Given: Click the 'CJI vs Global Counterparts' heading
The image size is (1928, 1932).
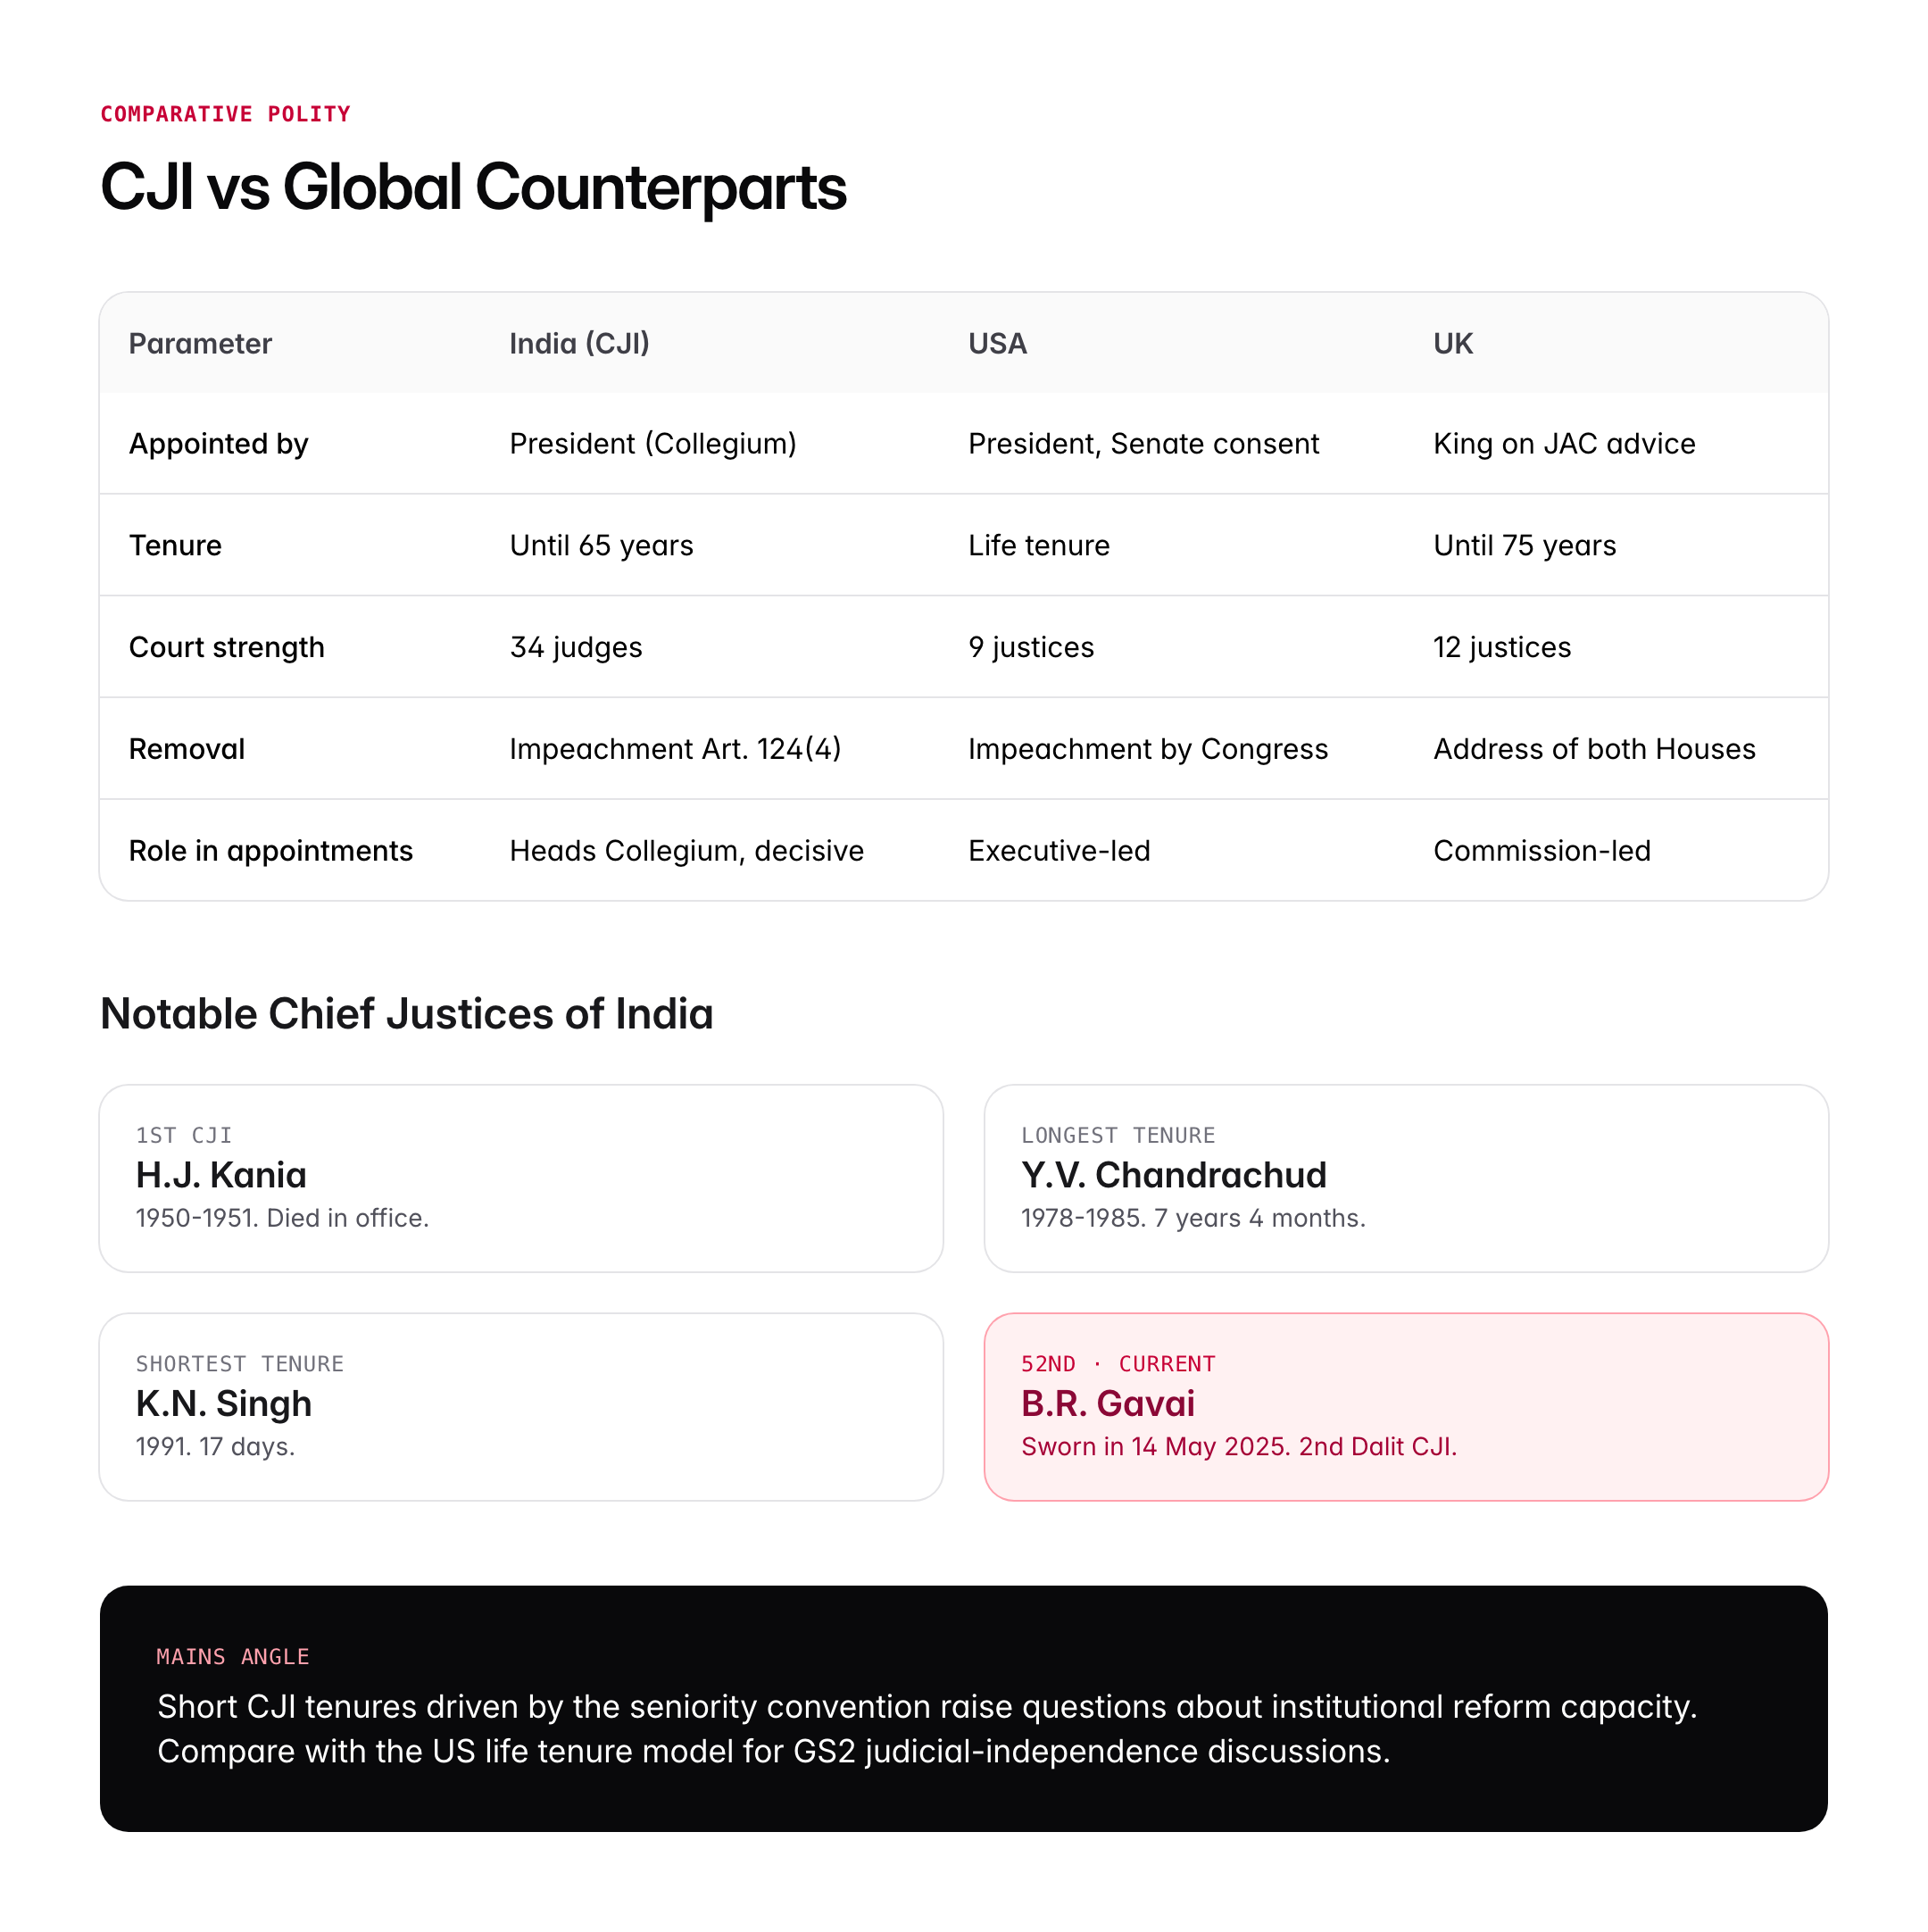Looking at the screenshot, I should 473,187.
